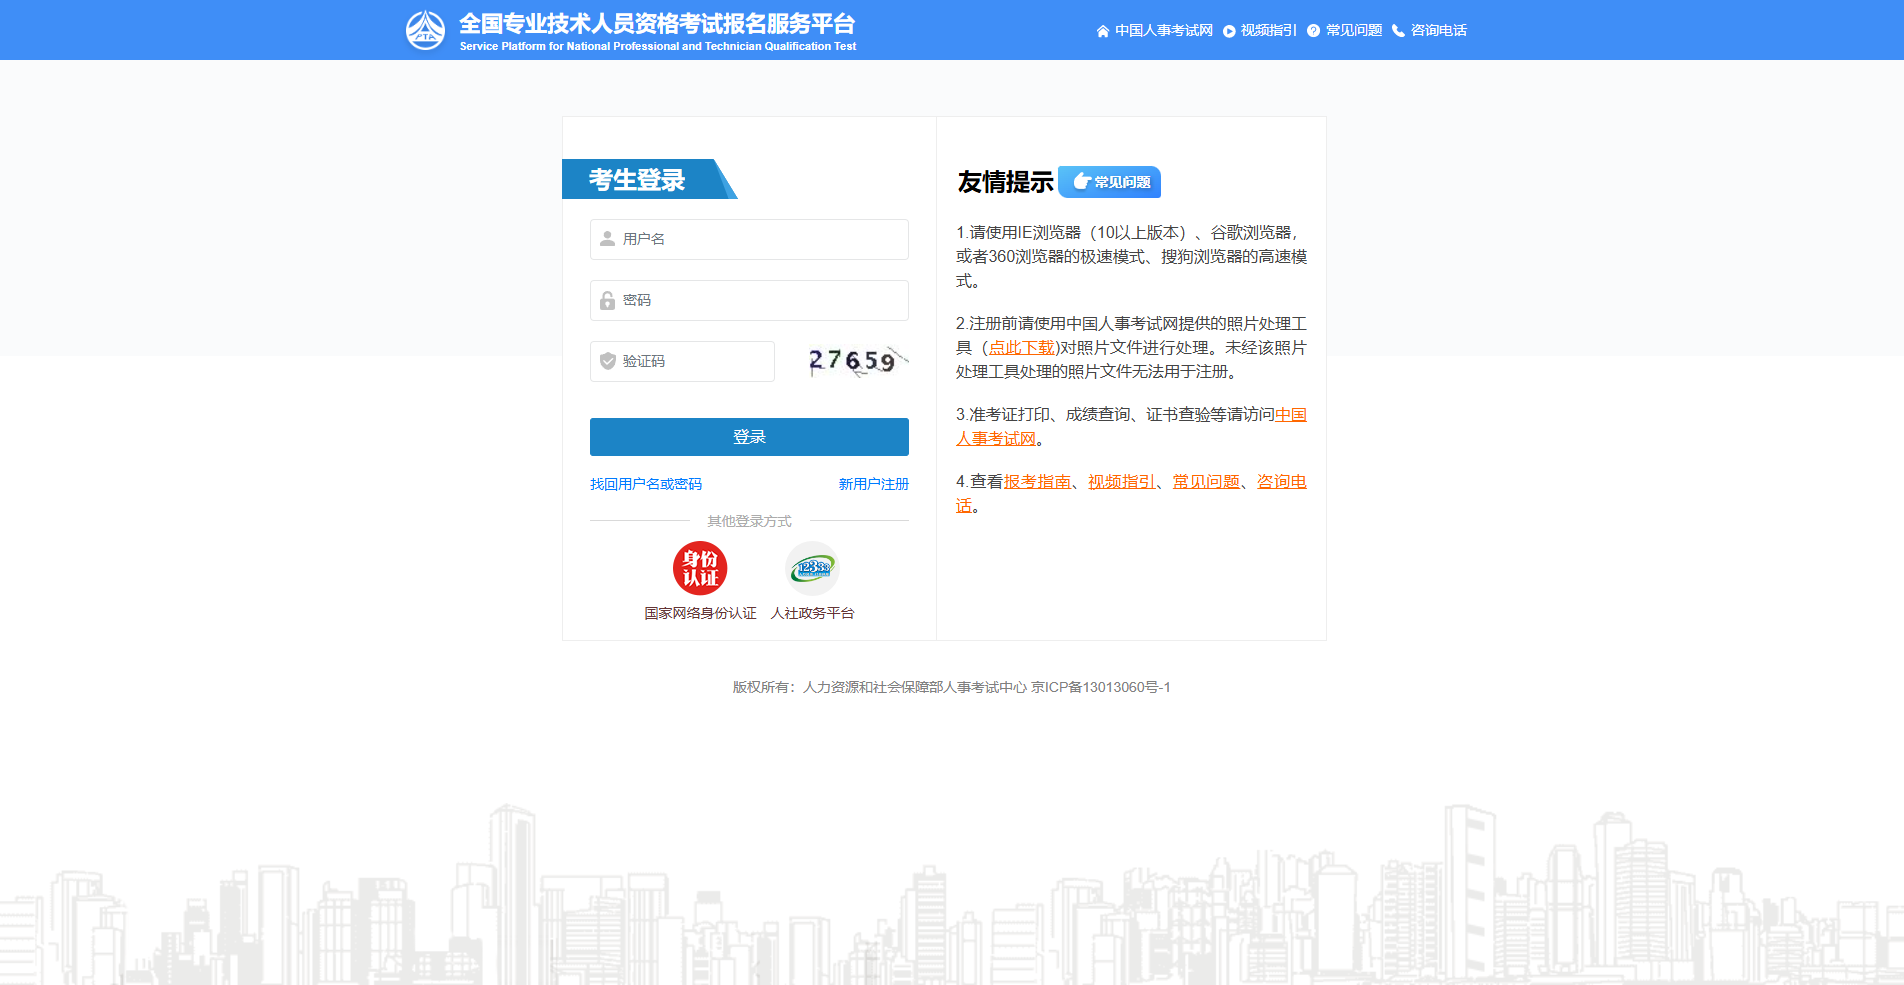Click the shield icon in the 验证码 field
1904x985 pixels.
606,361
